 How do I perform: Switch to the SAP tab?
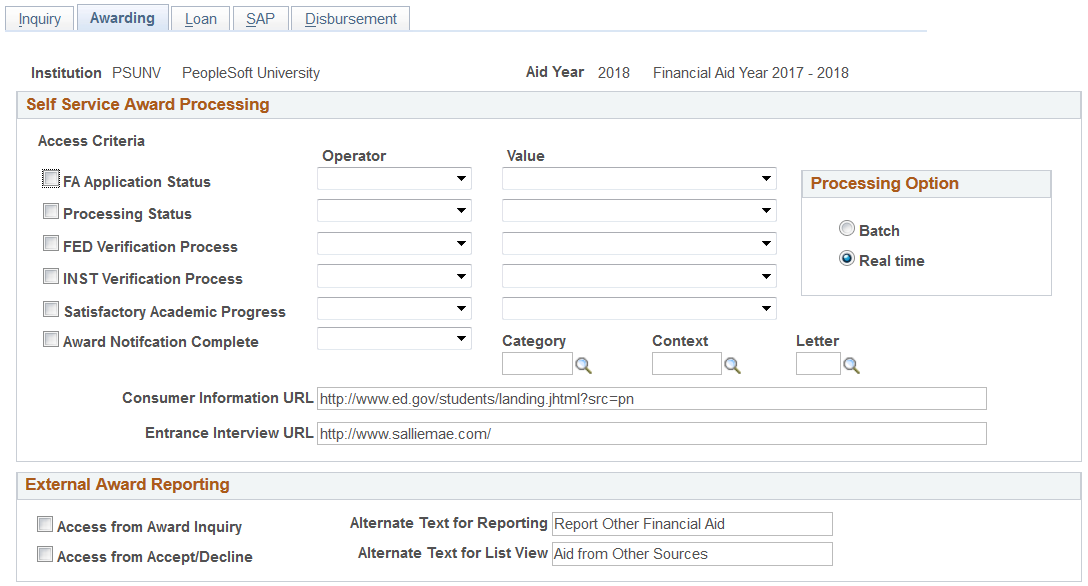tap(260, 19)
